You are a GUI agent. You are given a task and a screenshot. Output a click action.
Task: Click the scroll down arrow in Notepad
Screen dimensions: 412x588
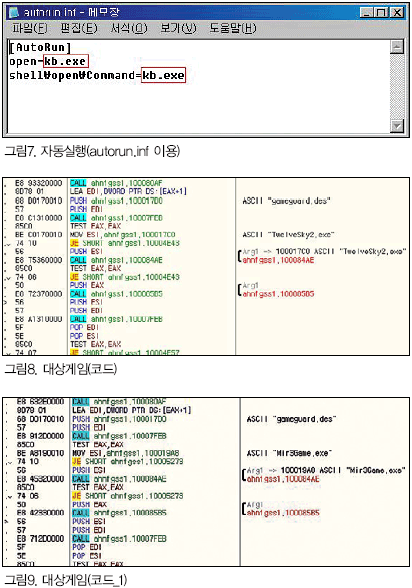[x=397, y=125]
